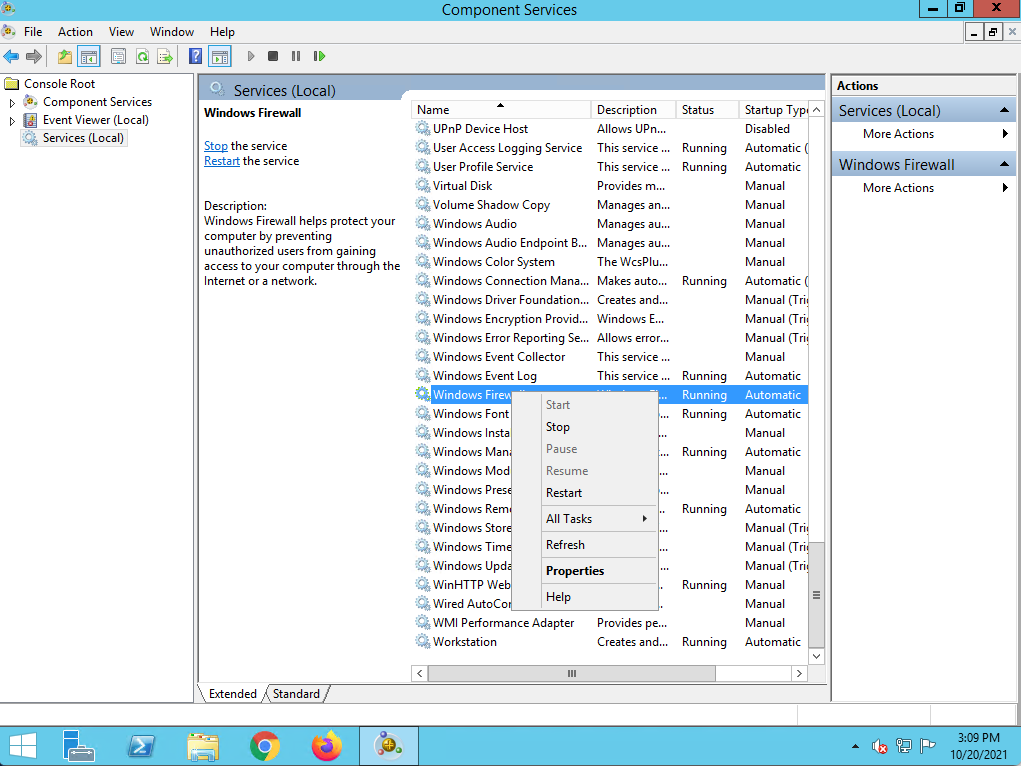Sort services by the Name column header
Screen dimensions: 1021x766
(501, 110)
